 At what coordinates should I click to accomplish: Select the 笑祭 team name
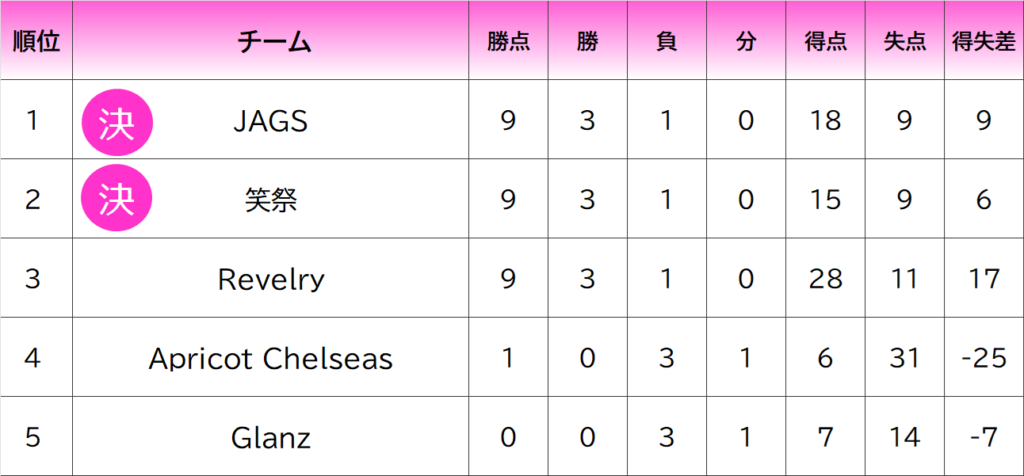coord(270,200)
